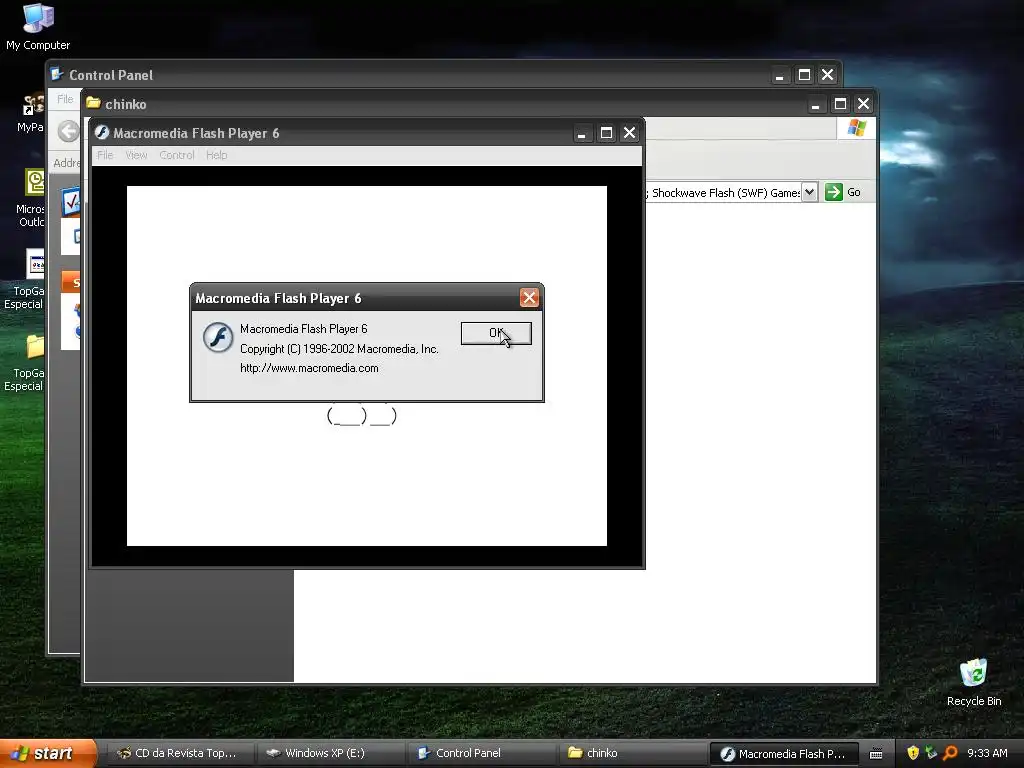
Task: Click the orange magnifier tray icon
Action: point(950,753)
